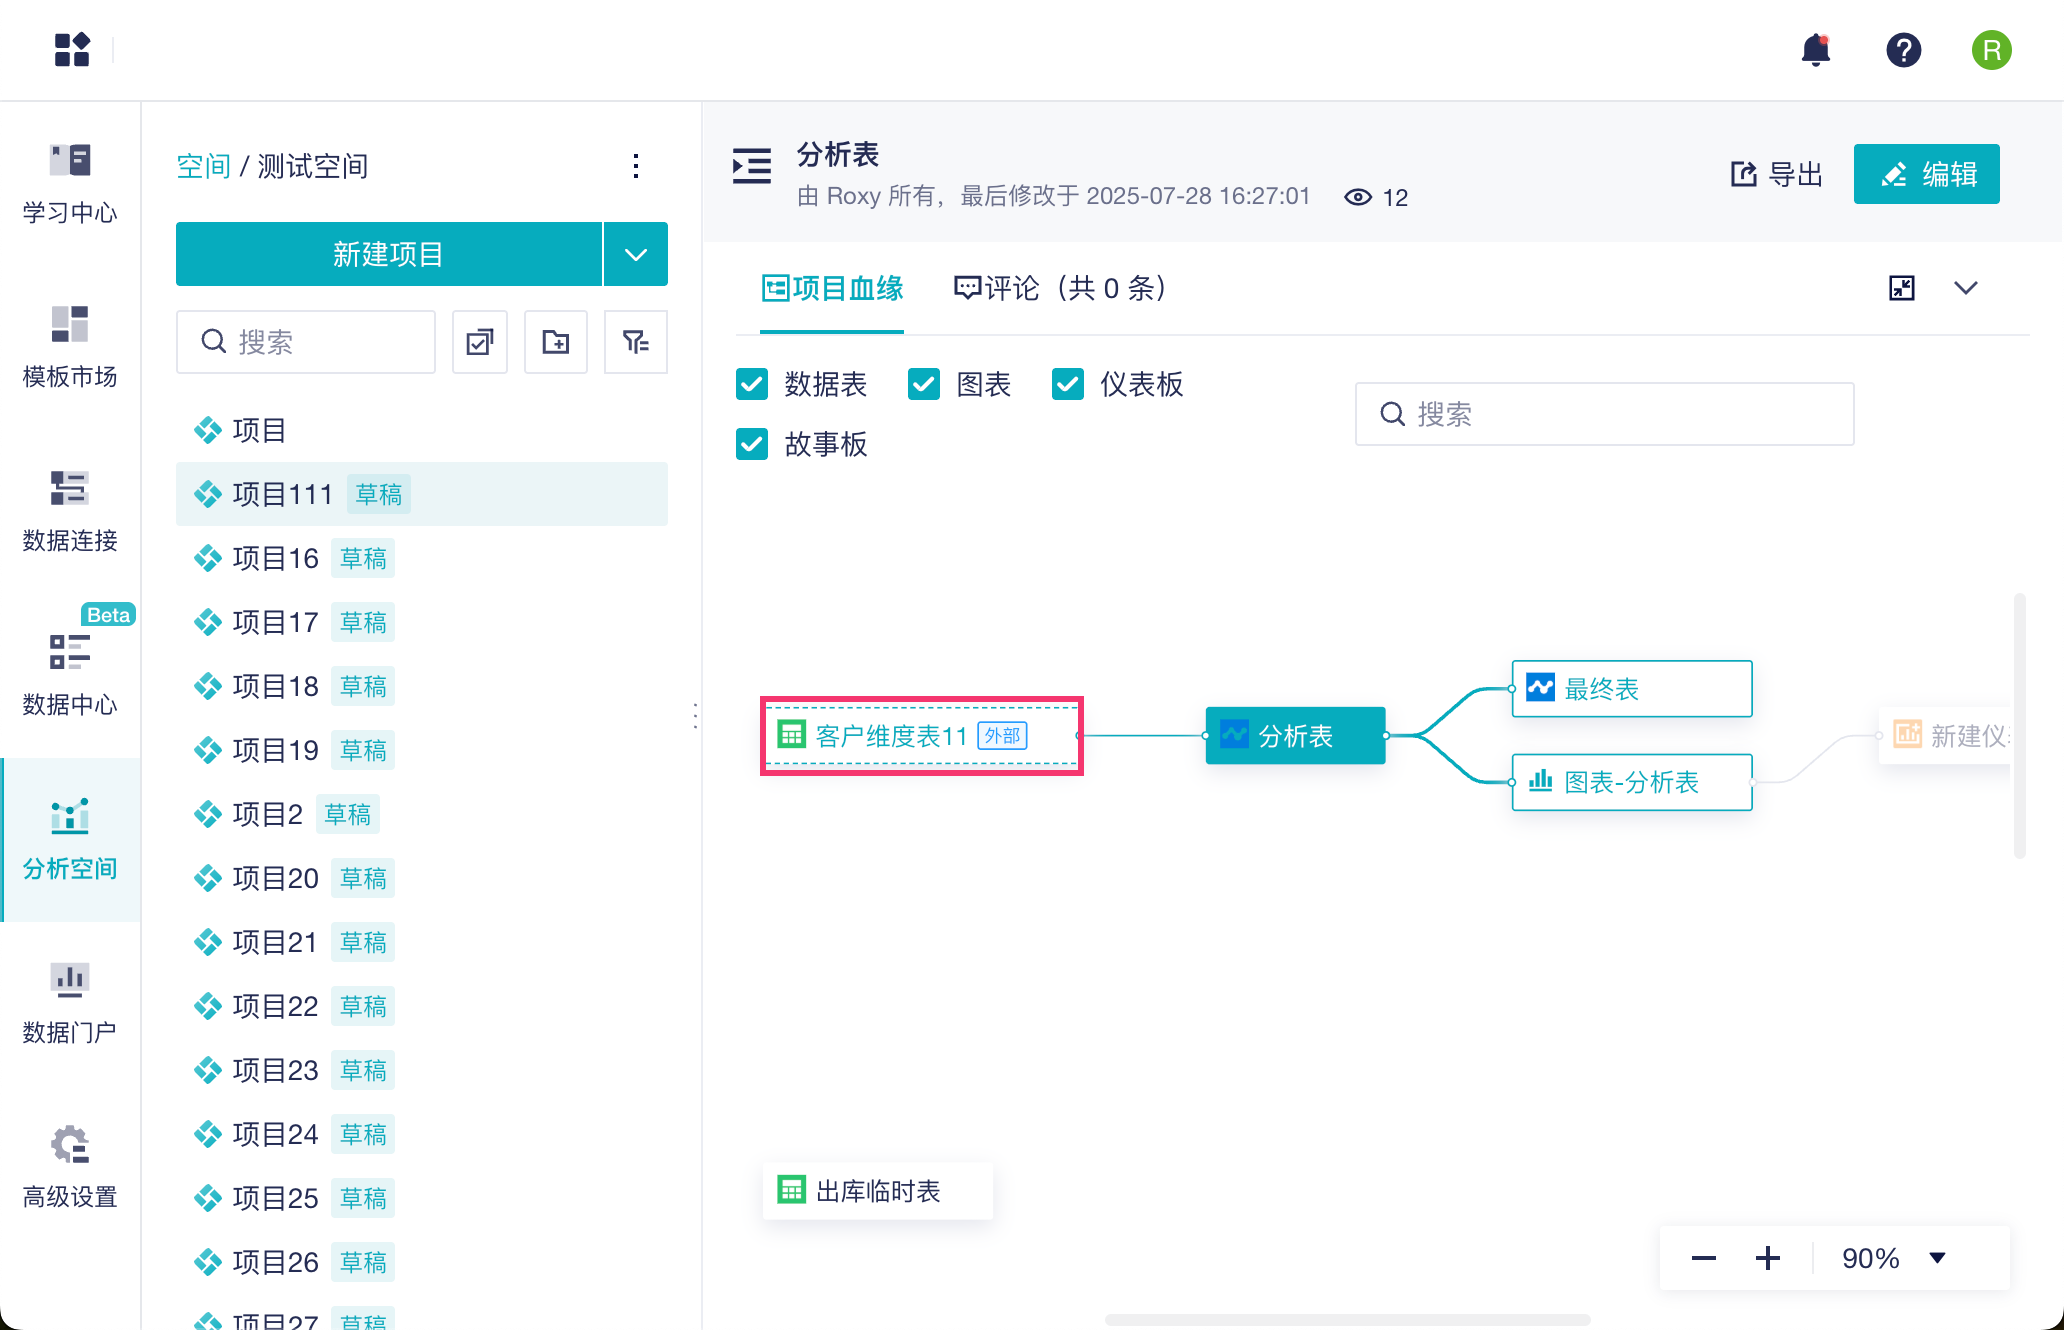Open notifications bell icon

coord(1815,50)
